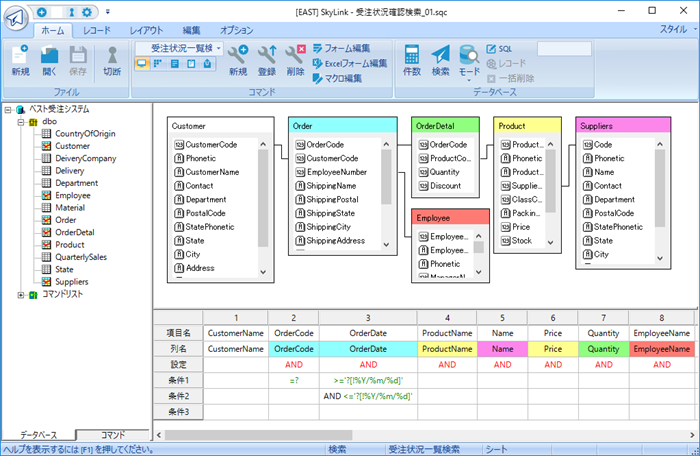700x456 pixels.
Task: Toggle the list sheet output mode icon
Action: [x=175, y=64]
